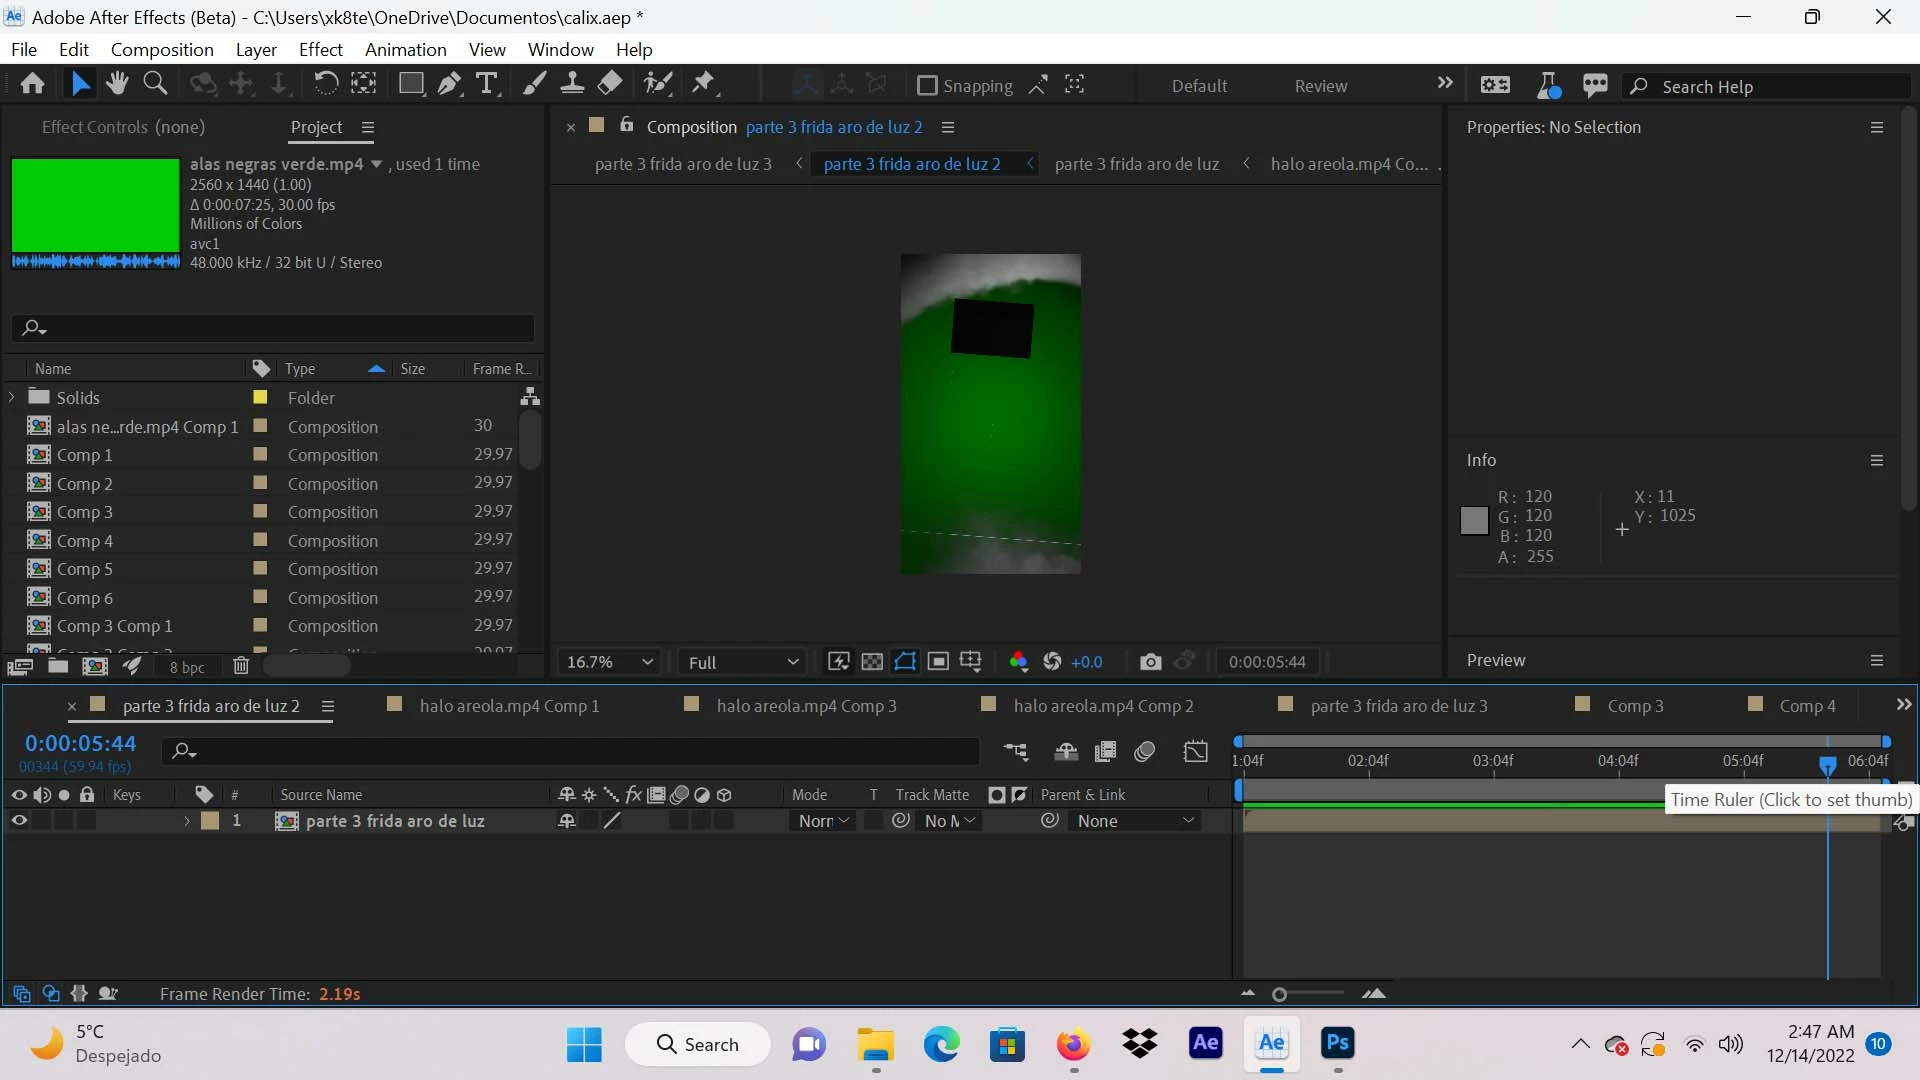
Task: Click the Delete trash icon in Project panel
Action: (x=241, y=666)
